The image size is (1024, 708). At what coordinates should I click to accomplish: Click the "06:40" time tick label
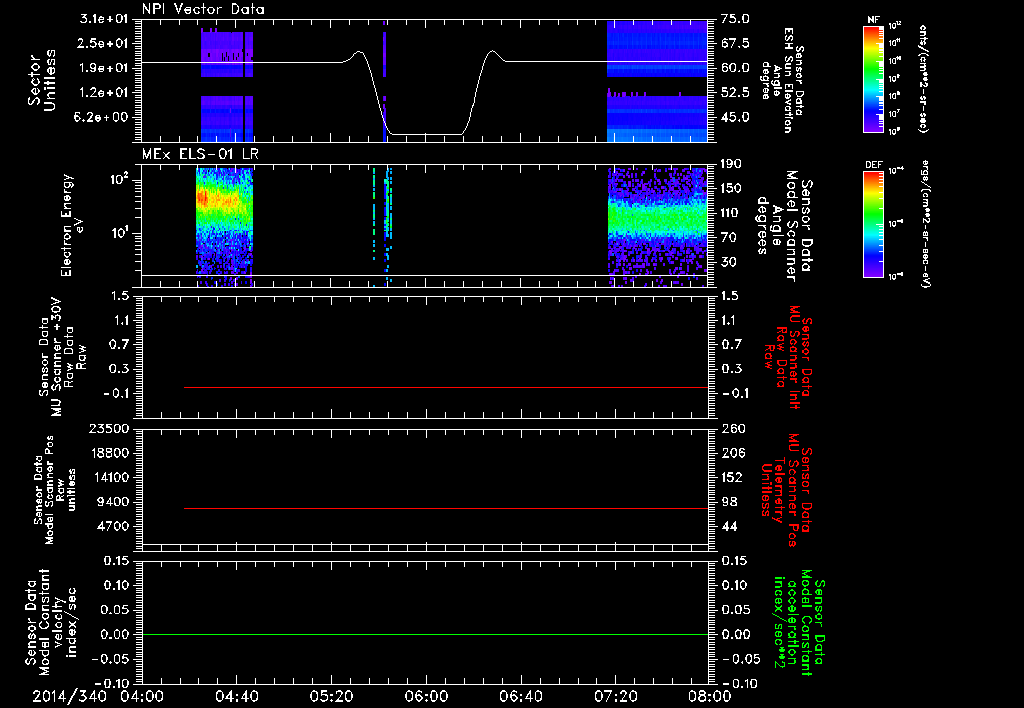point(520,697)
